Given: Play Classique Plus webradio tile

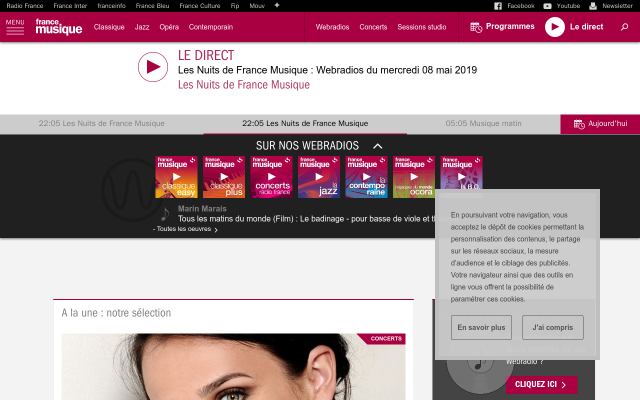Looking at the screenshot, I should pos(224,177).
